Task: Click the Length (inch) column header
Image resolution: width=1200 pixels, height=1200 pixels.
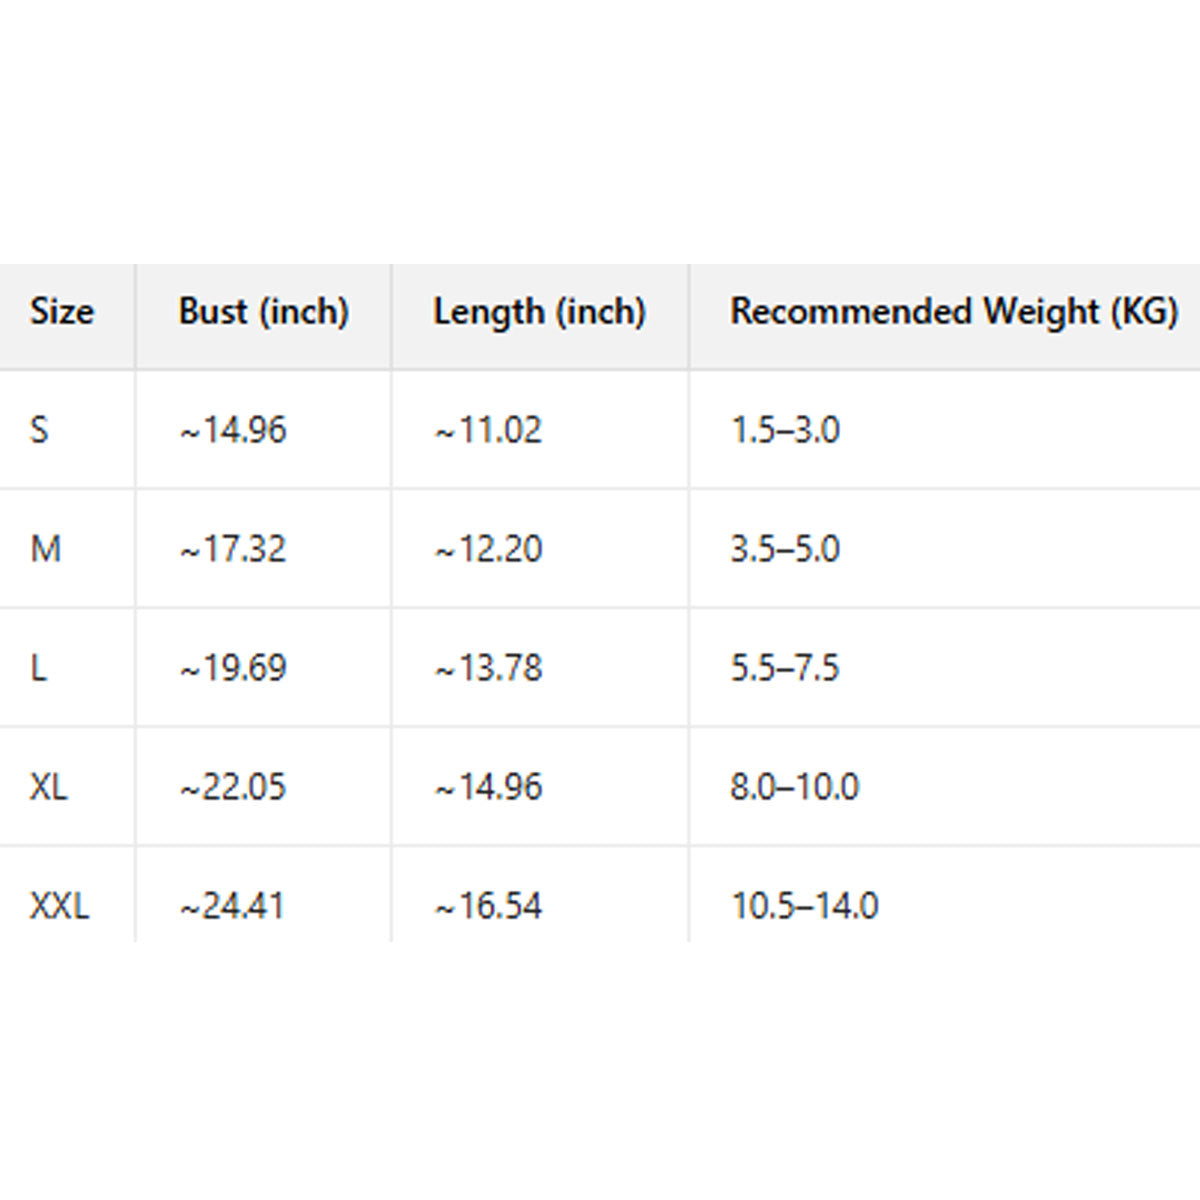Action: [x=539, y=312]
